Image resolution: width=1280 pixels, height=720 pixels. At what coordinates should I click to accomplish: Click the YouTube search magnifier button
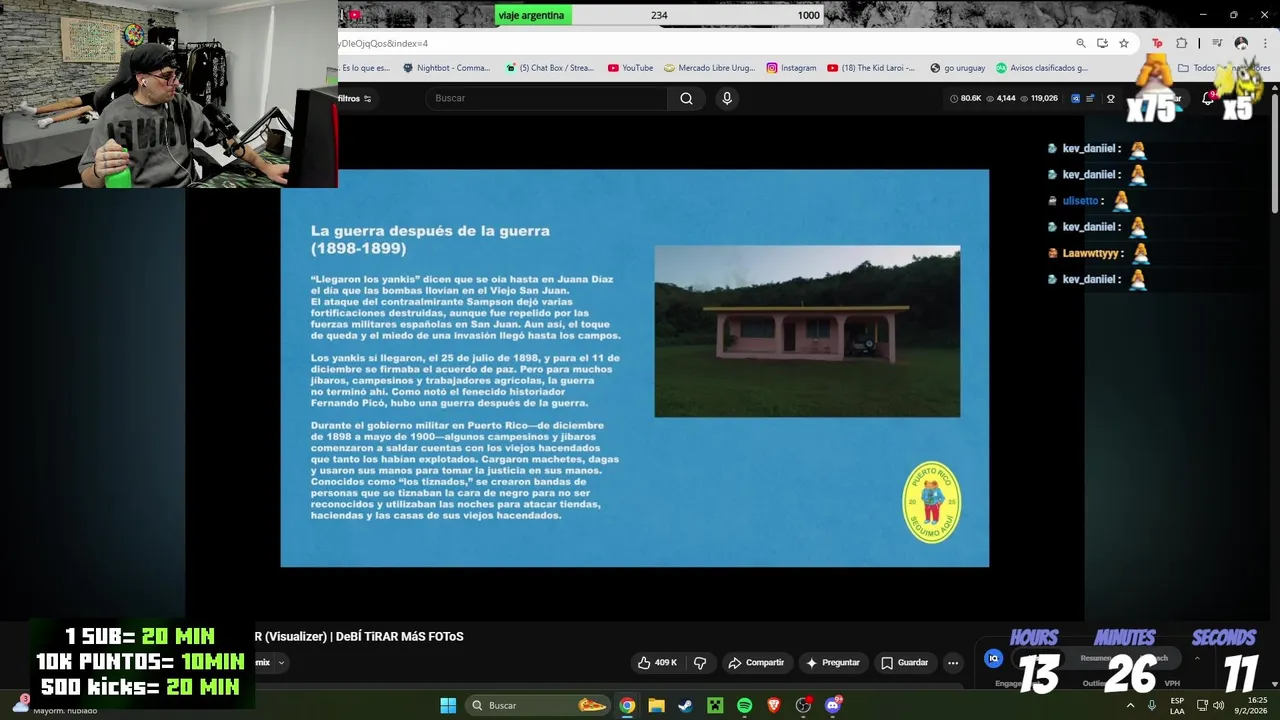pos(686,98)
